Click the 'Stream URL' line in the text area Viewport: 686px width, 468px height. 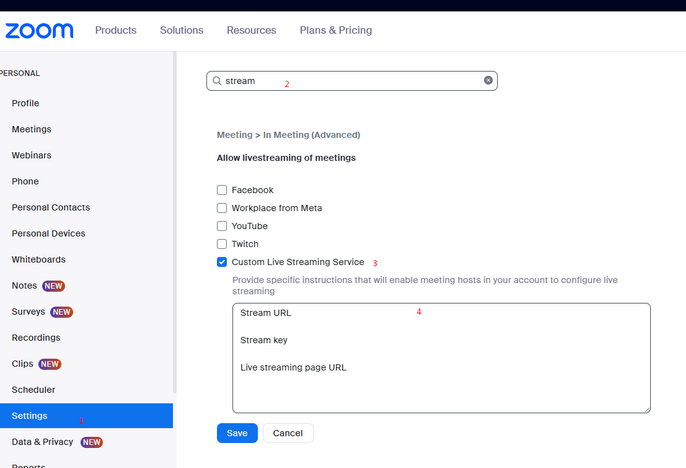[266, 313]
